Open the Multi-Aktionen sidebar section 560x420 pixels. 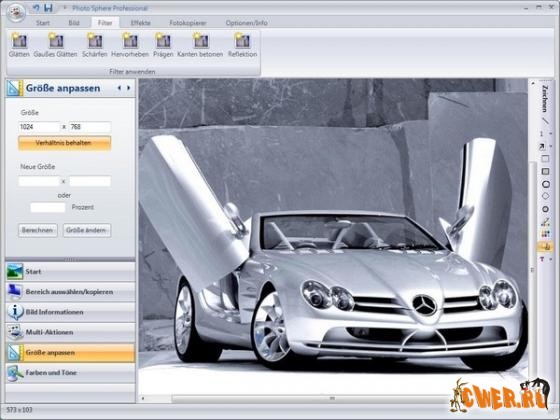[x=70, y=332]
